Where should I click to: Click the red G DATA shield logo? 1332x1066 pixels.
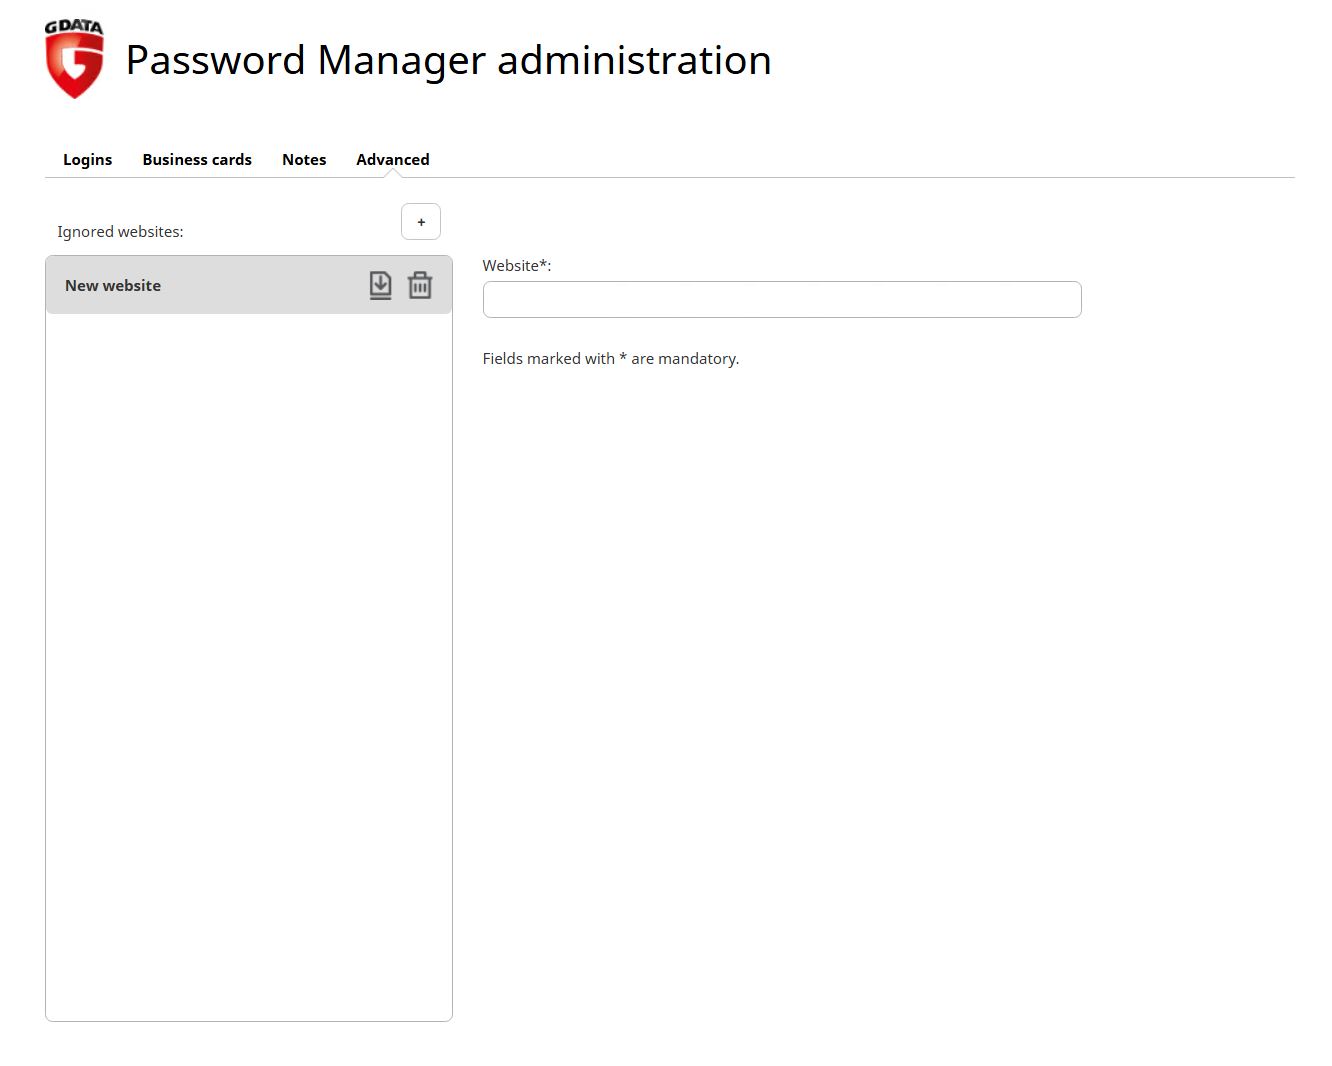pyautogui.click(x=74, y=67)
